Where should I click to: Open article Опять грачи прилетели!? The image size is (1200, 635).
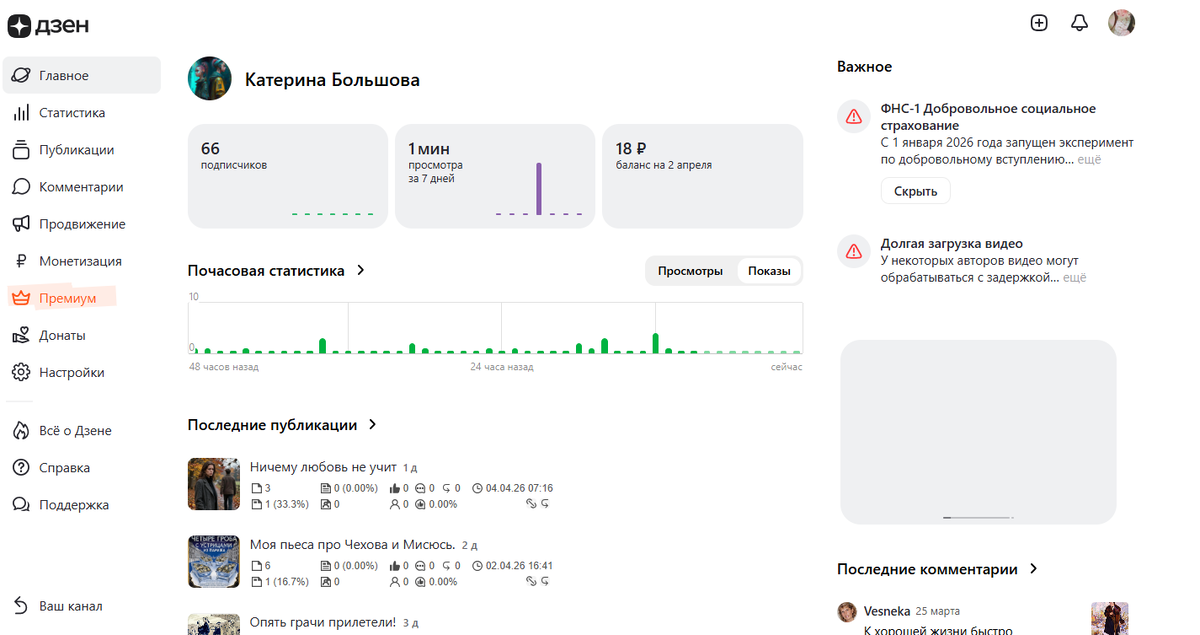[323, 622]
